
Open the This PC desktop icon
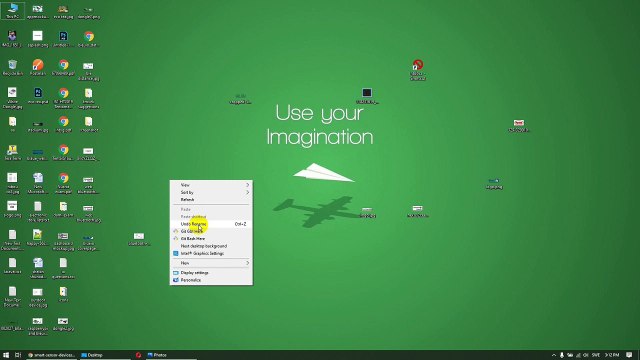point(13,11)
